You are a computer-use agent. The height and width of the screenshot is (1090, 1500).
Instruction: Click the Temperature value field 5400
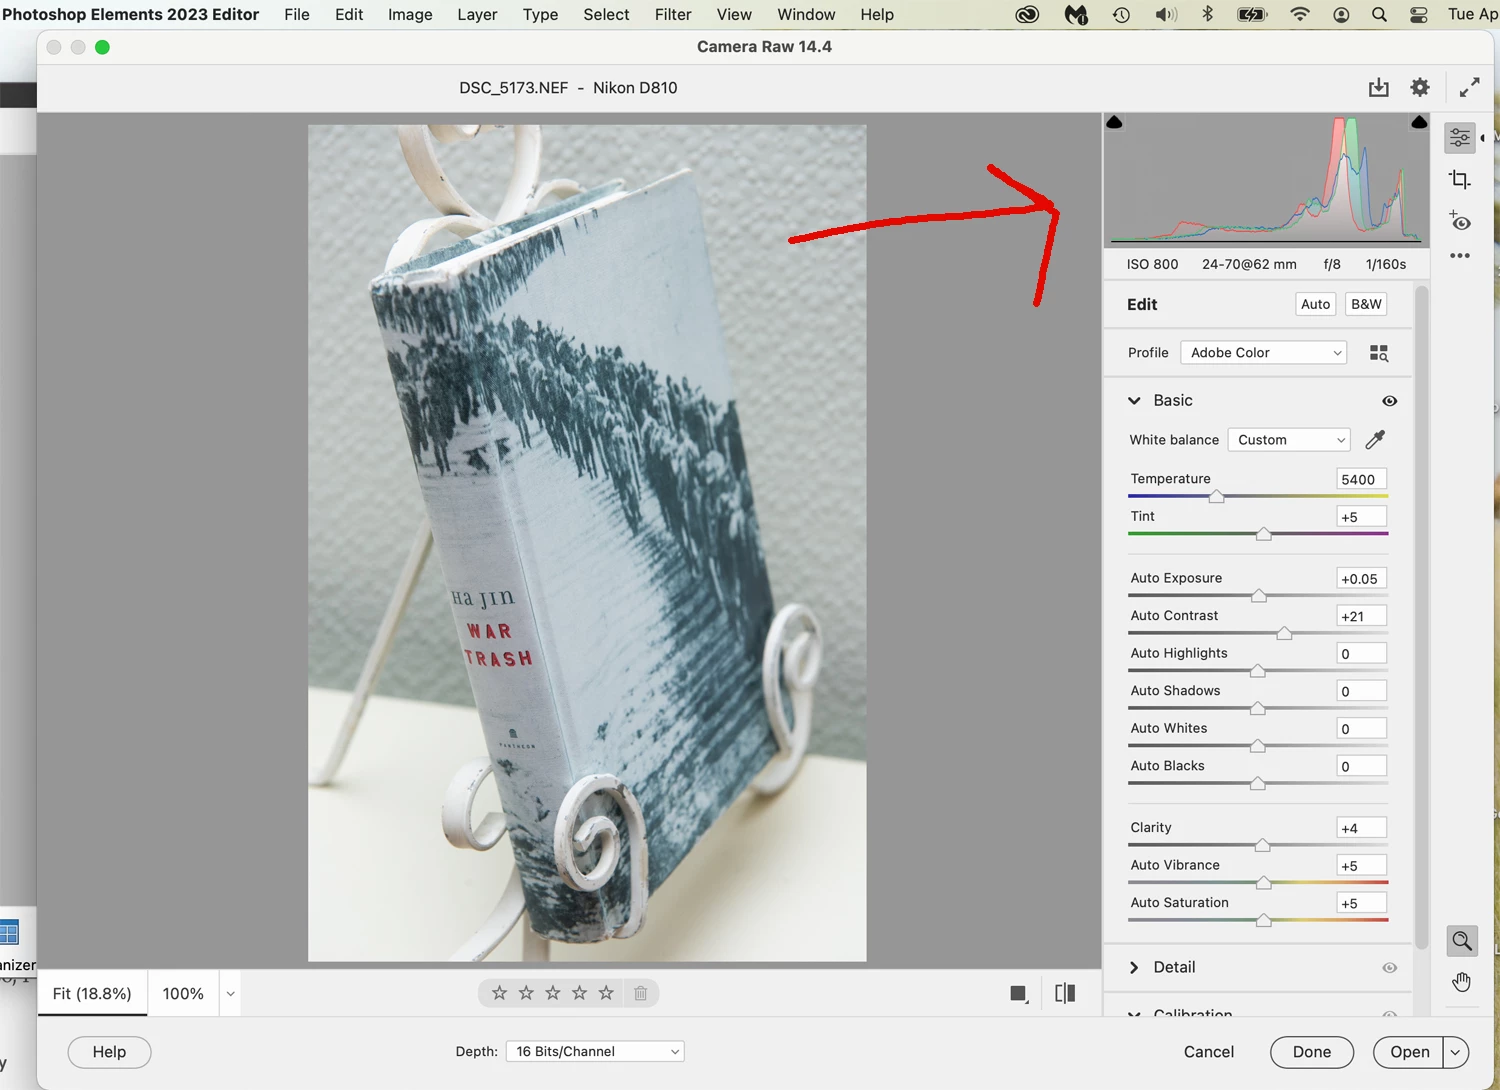1362,479
